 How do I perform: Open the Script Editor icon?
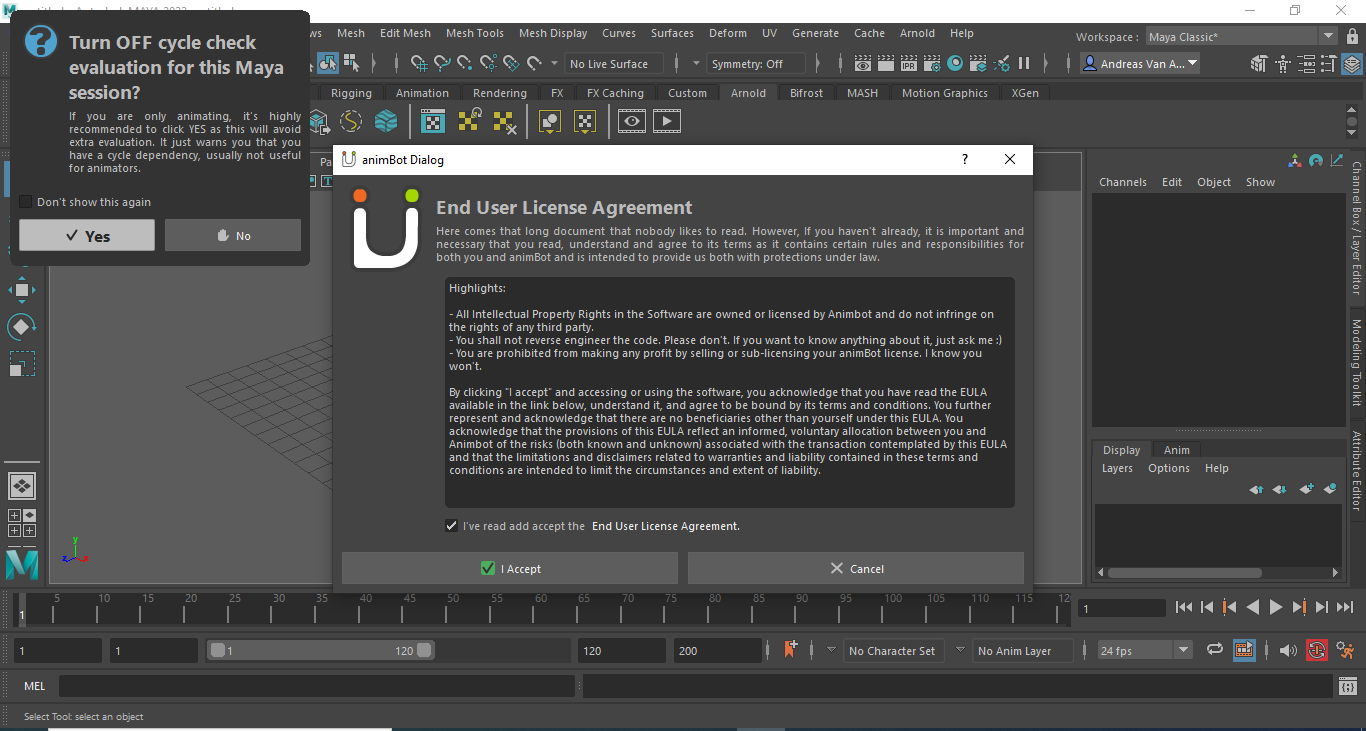coord(1348,686)
